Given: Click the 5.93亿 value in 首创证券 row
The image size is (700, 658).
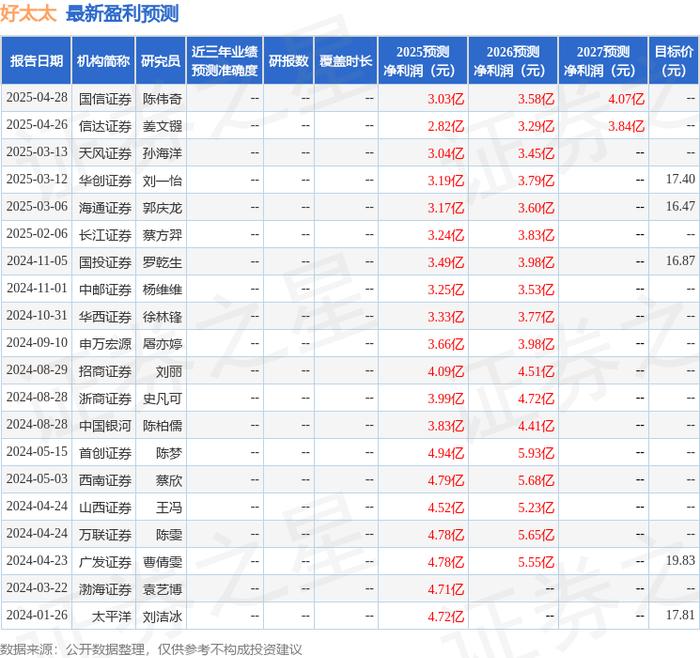Looking at the screenshot, I should tap(536, 453).
